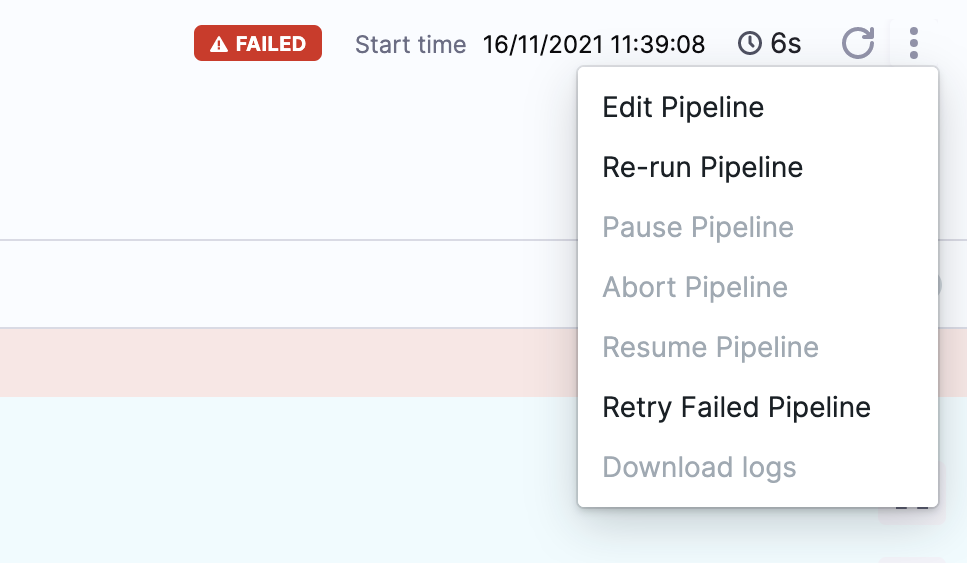Choose Re-run Pipeline option

(x=702, y=167)
